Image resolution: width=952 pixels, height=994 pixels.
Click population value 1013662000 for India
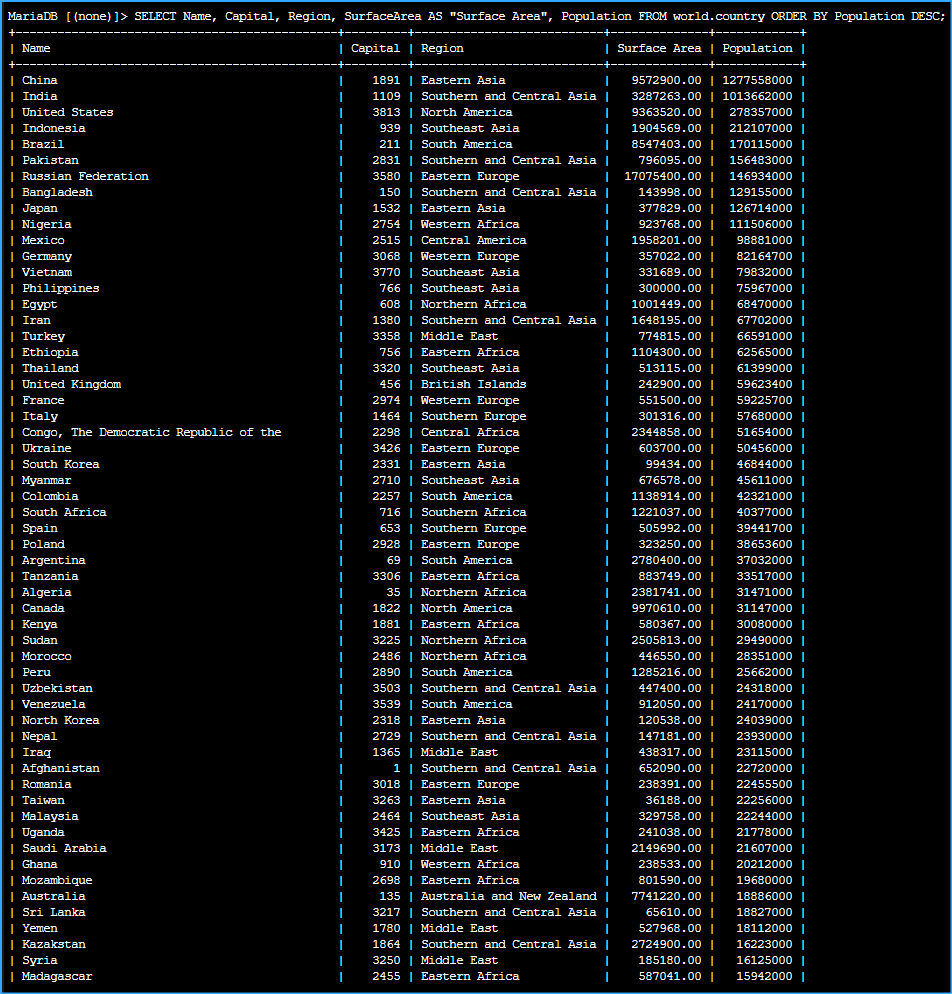[x=757, y=96]
